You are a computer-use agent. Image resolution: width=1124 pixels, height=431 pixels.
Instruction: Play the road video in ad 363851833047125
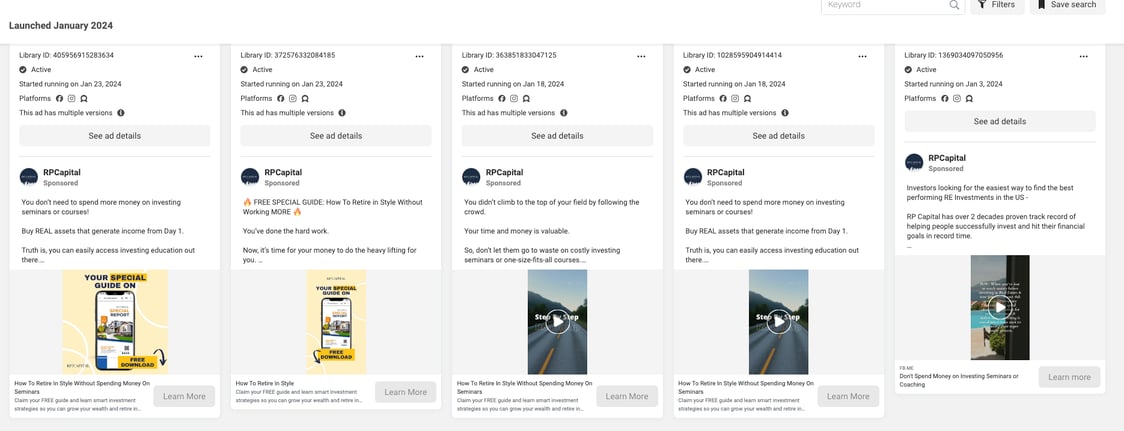coord(558,321)
